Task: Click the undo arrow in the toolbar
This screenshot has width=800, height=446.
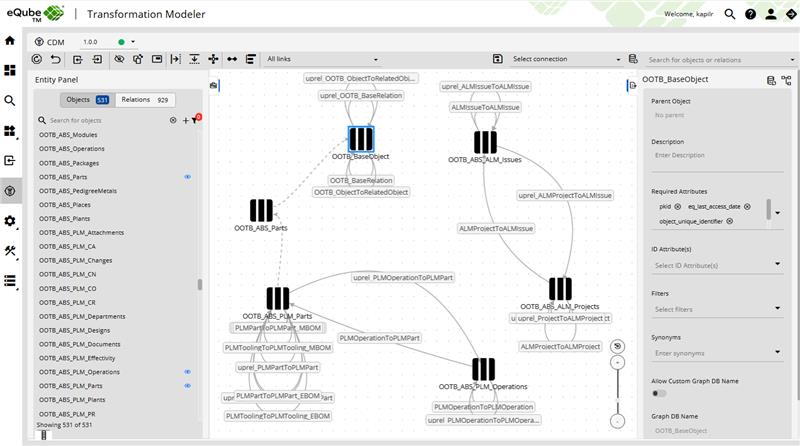Action: pos(56,59)
